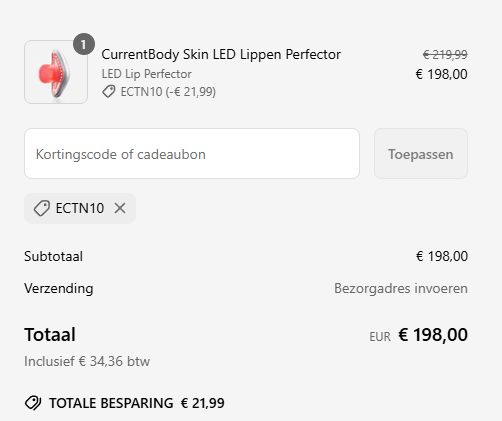The width and height of the screenshot is (502, 421).
Task: Remove the ECTN10 discount code with the X
Action: click(120, 208)
